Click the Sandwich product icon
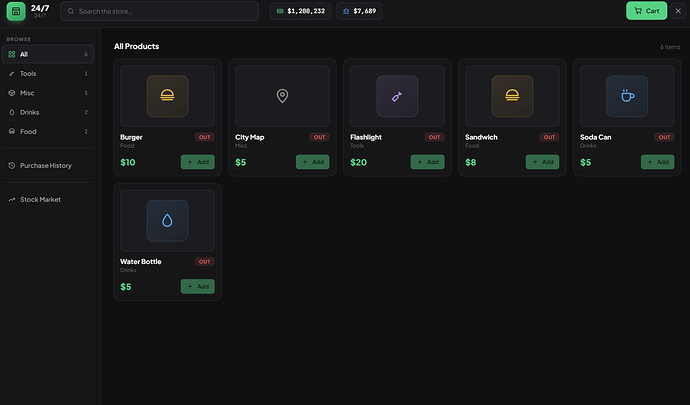 512,96
